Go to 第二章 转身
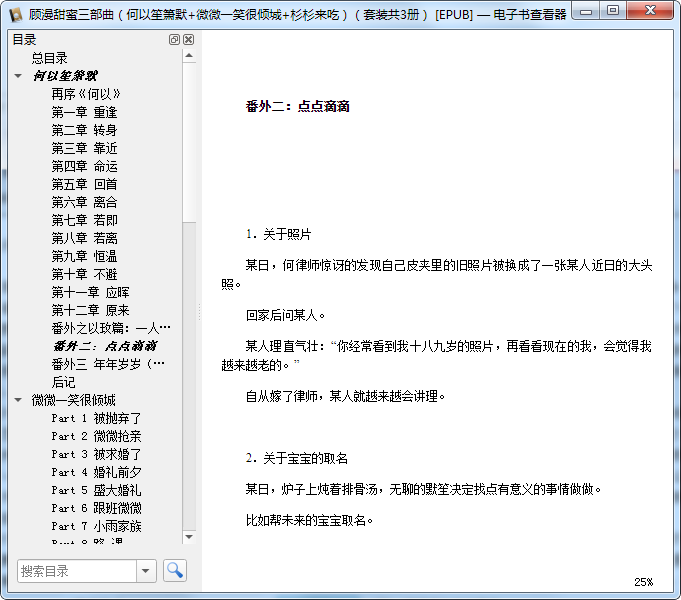The width and height of the screenshot is (681, 600). click(84, 130)
